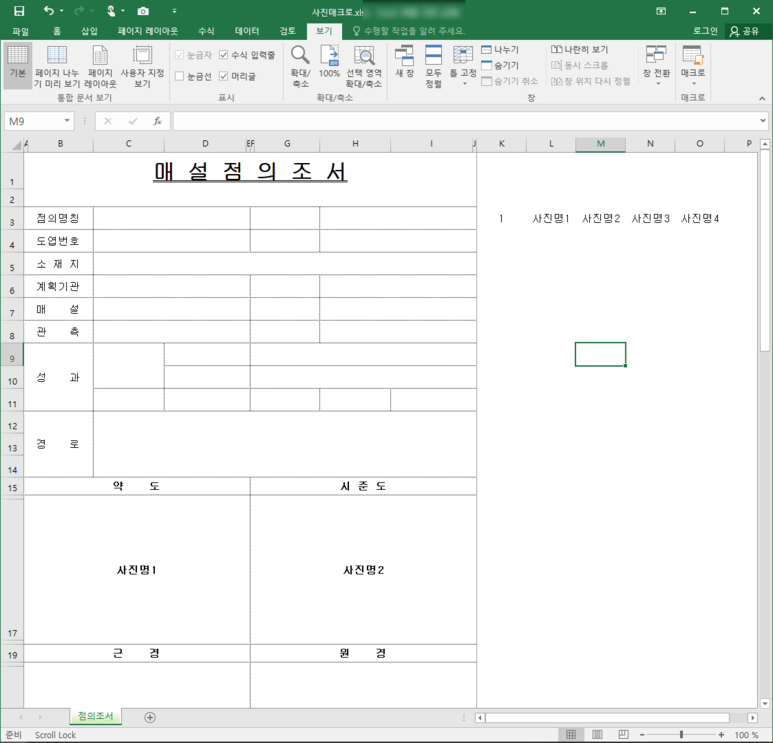Open the 데이터 ribbon tab
The width and height of the screenshot is (773, 743).
[246, 31]
